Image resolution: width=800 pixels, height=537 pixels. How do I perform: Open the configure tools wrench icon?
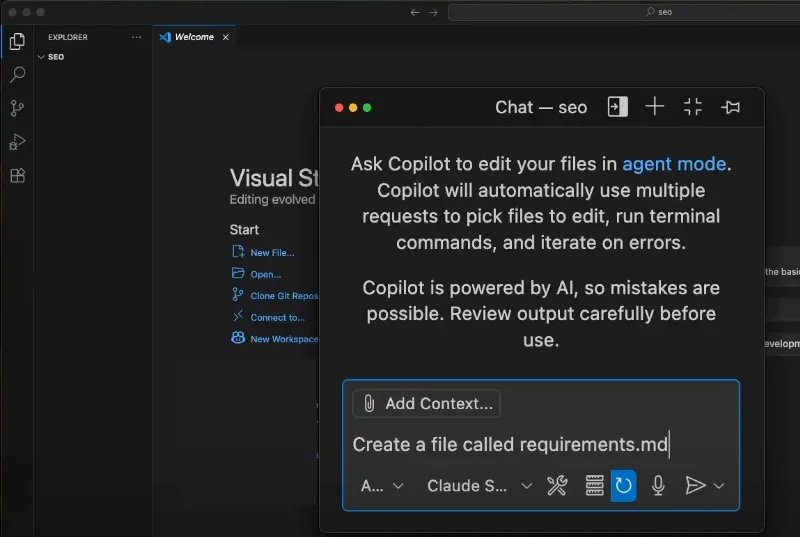tap(557, 486)
